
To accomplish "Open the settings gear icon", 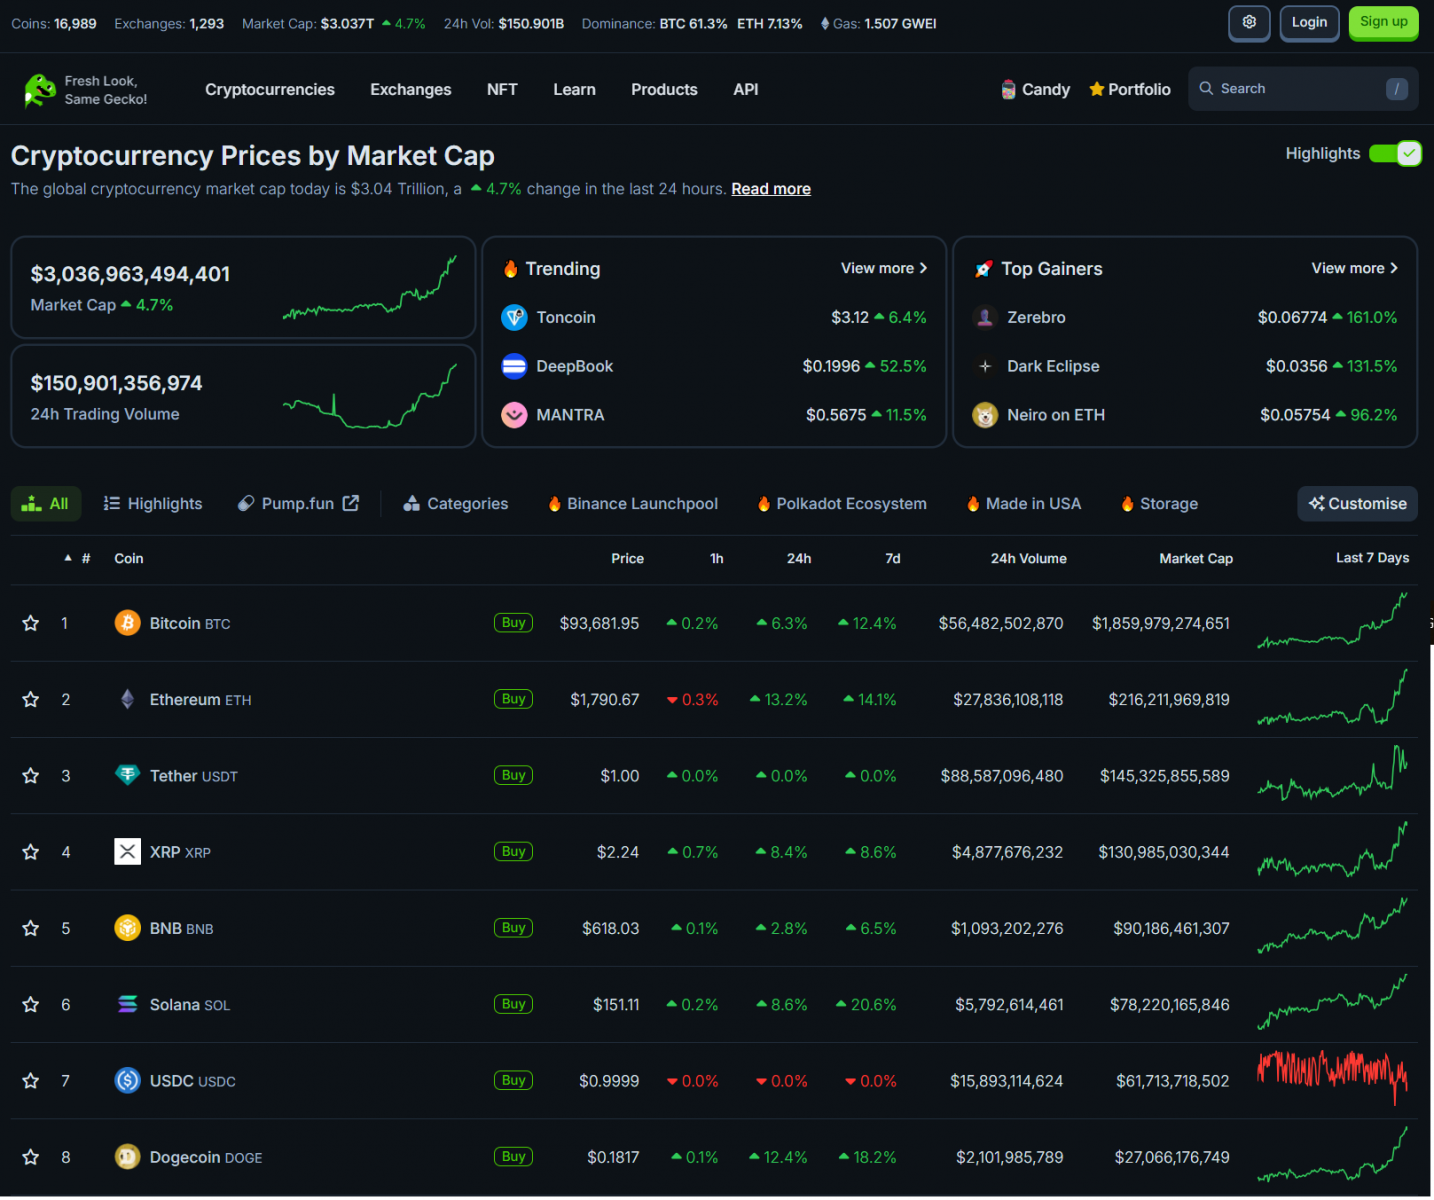I will 1249,22.
